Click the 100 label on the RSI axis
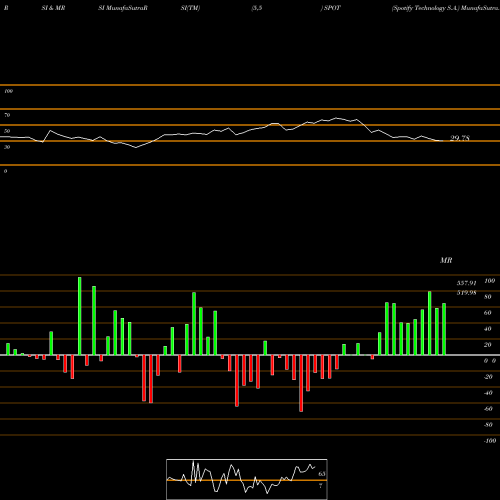 point(8,91)
